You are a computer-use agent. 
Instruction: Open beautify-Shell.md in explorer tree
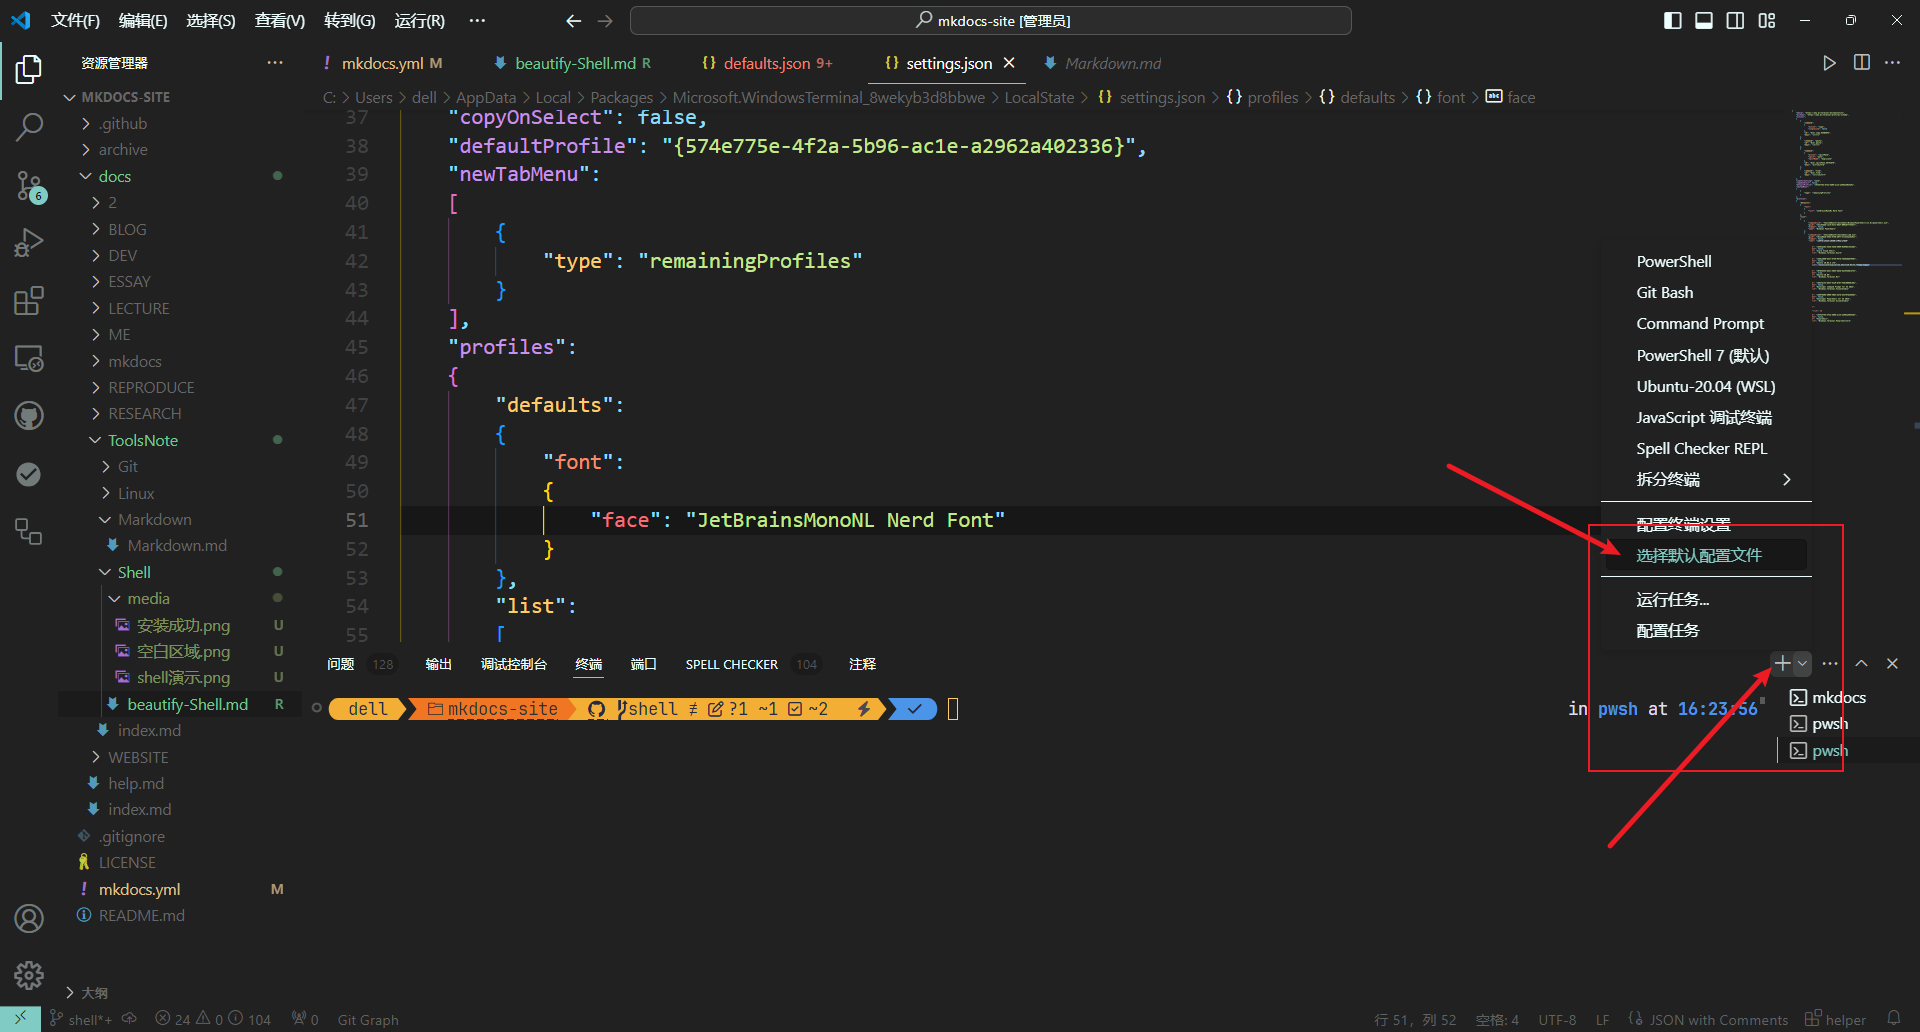point(187,704)
